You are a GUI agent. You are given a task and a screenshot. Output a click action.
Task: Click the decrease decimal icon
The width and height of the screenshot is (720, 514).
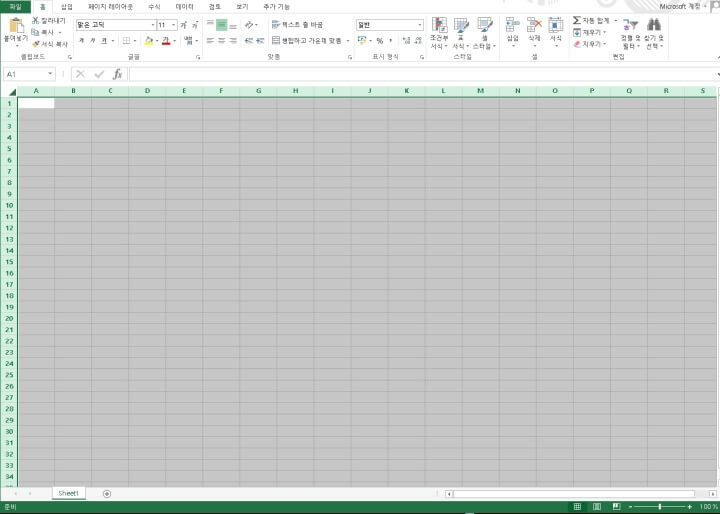point(418,41)
